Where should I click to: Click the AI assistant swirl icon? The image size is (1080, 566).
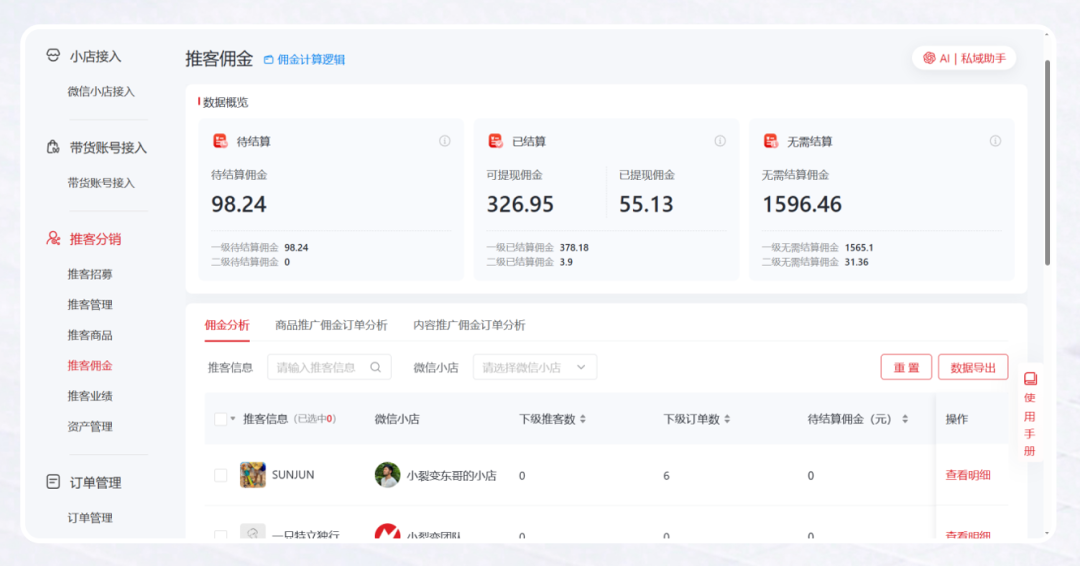[x=929, y=58]
